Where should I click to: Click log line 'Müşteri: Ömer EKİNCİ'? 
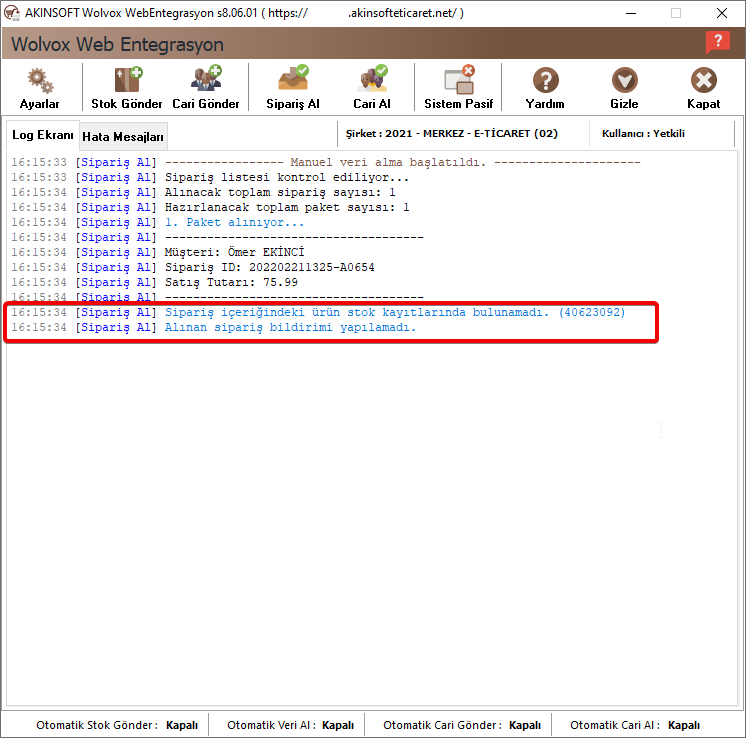point(157,252)
